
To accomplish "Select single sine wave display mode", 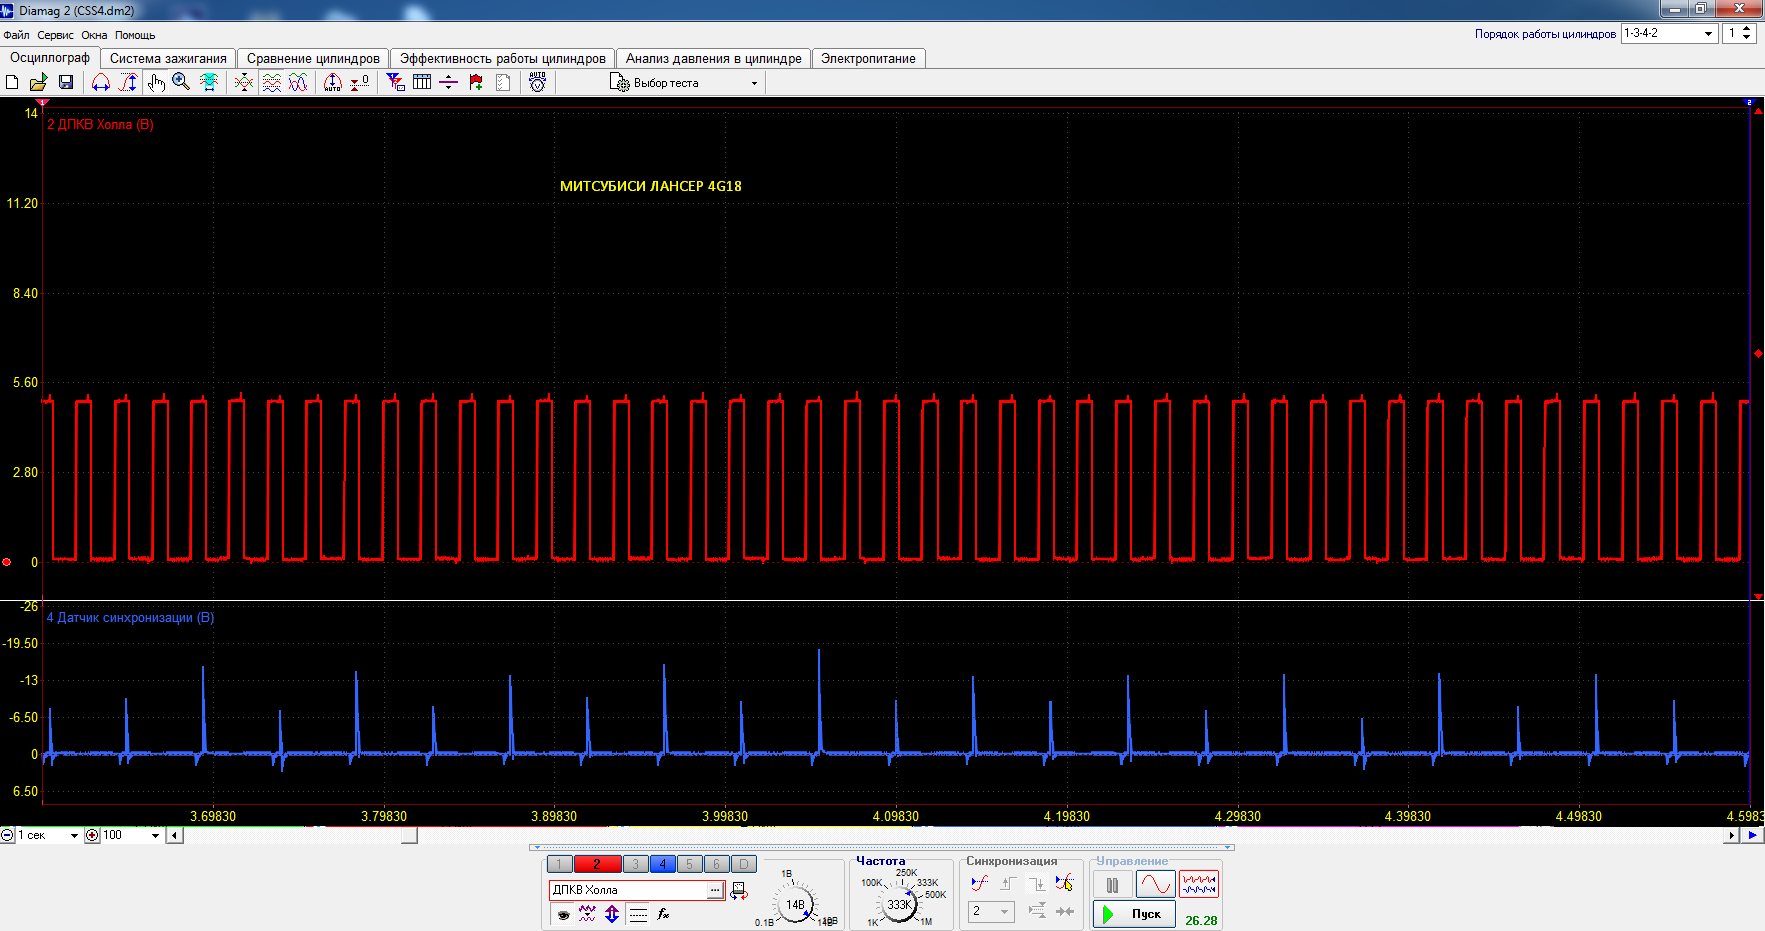I will point(1155,885).
